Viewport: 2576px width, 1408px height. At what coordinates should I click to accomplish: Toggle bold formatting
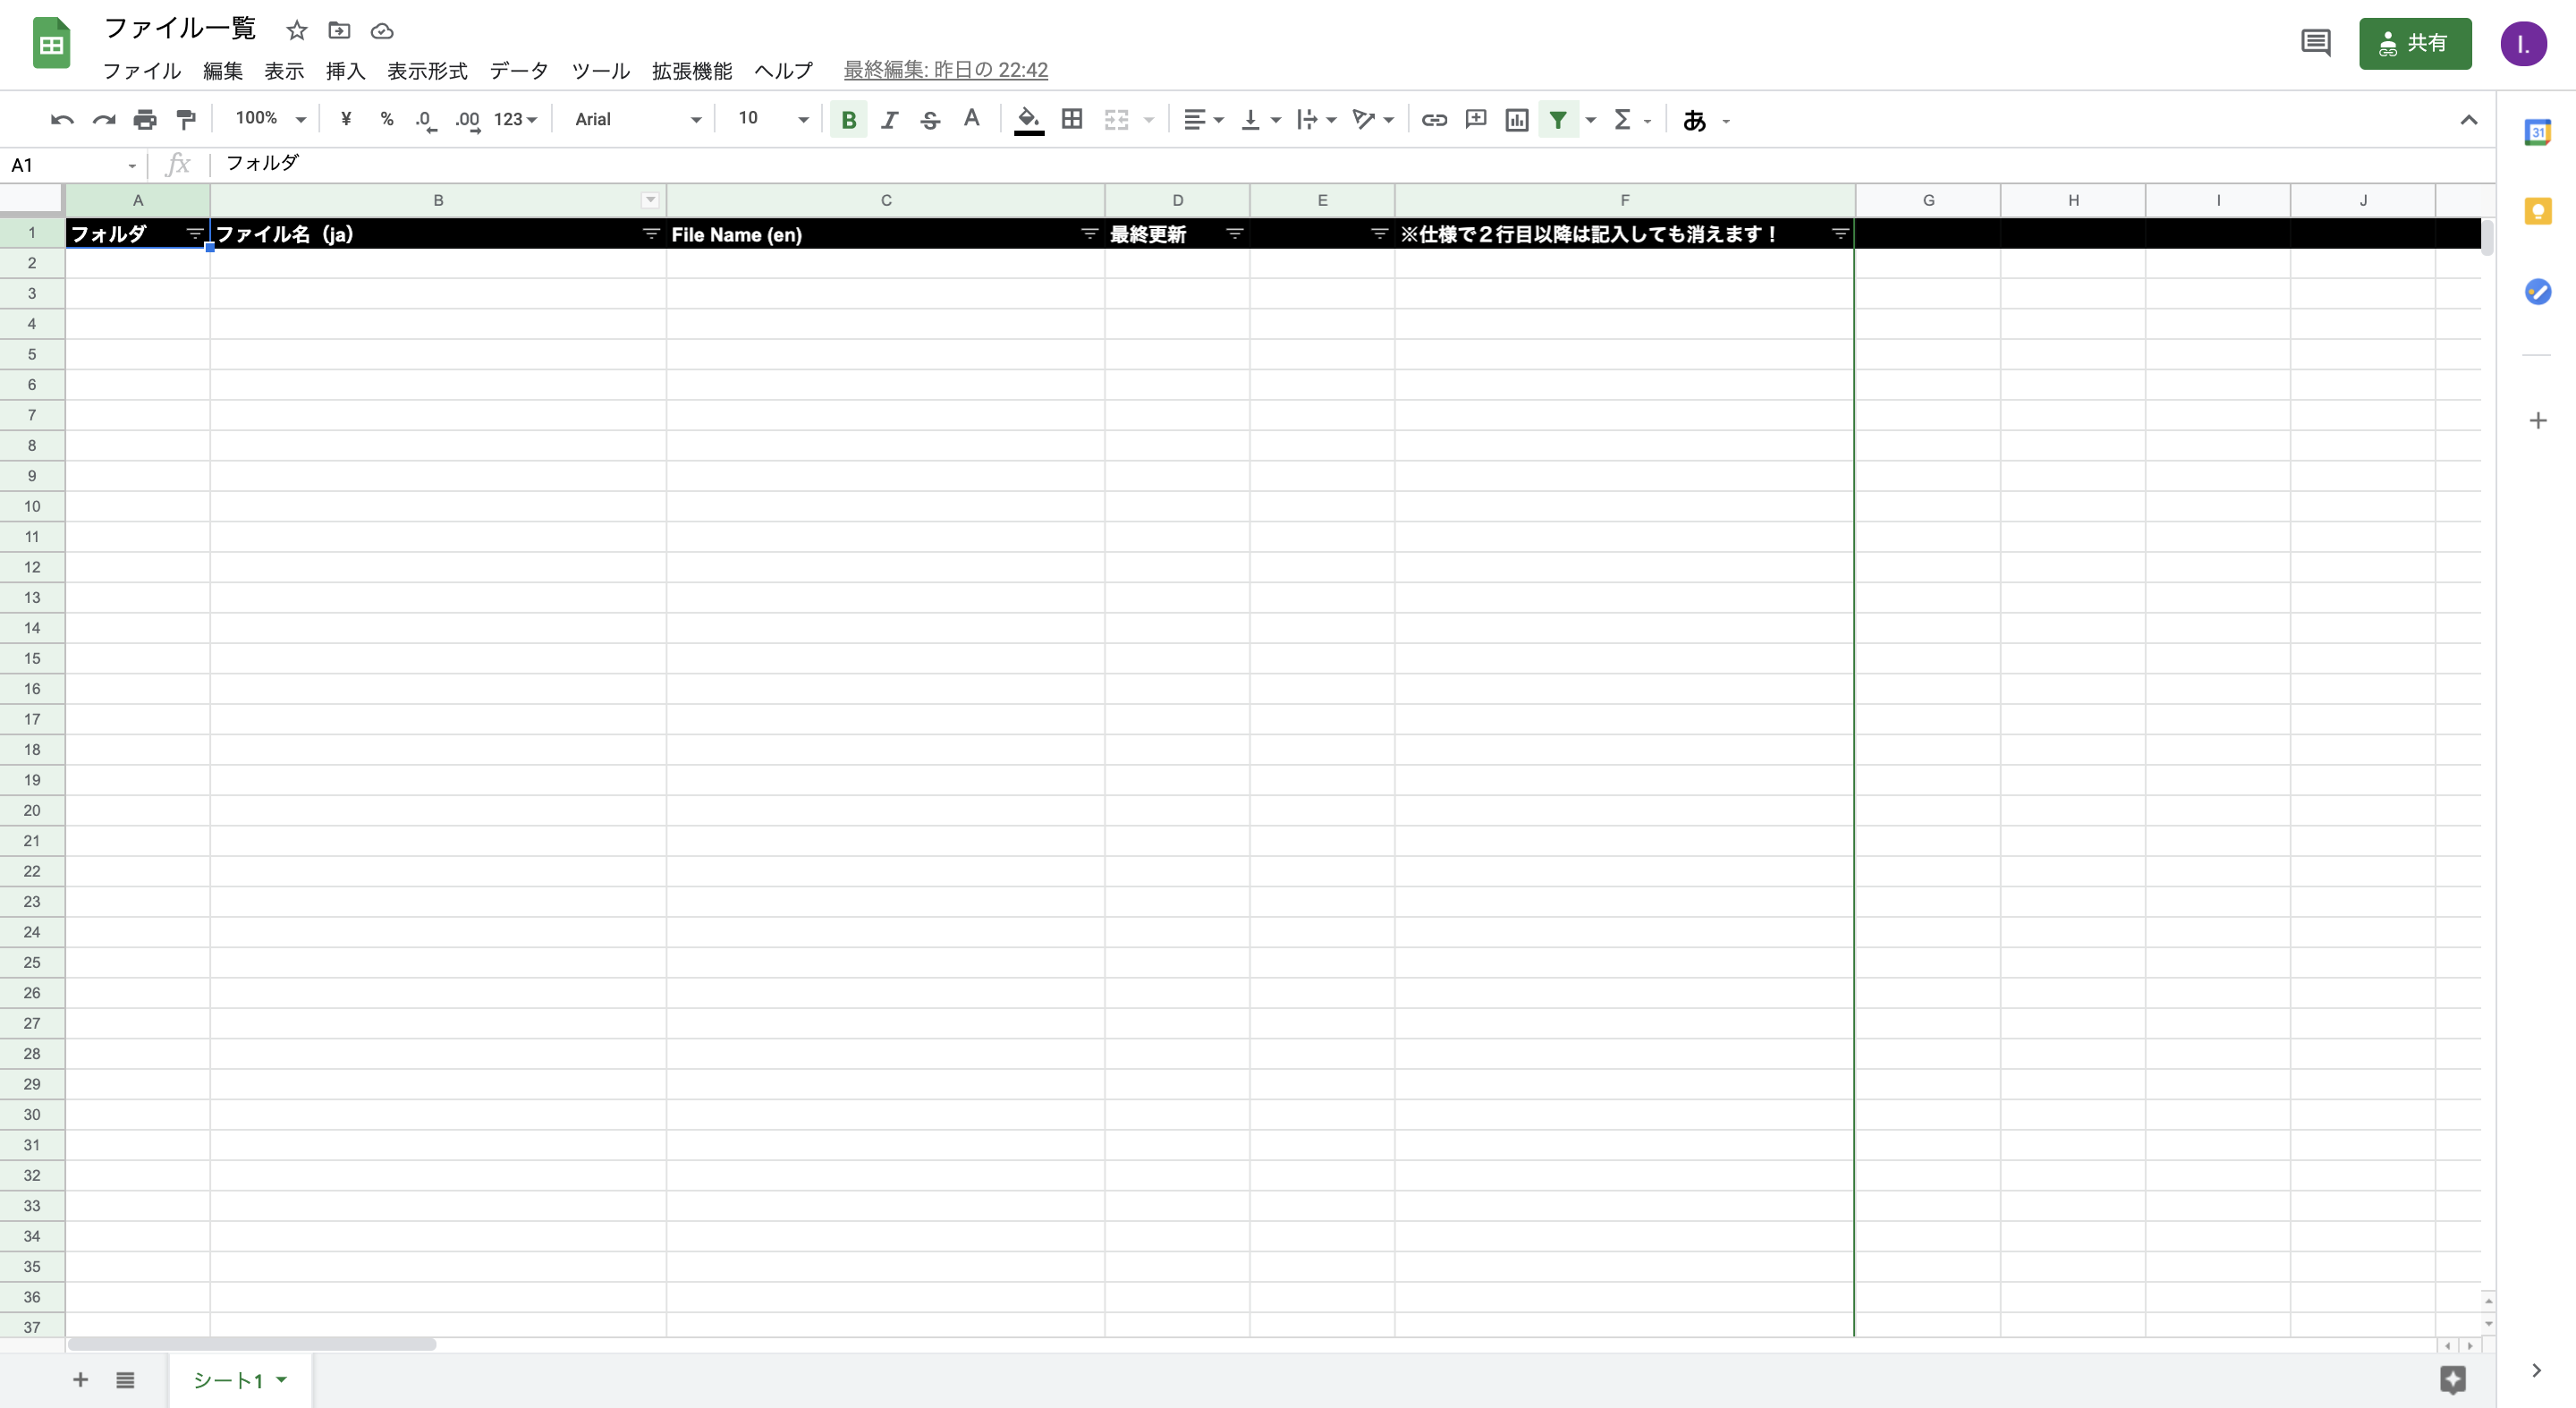click(x=848, y=119)
